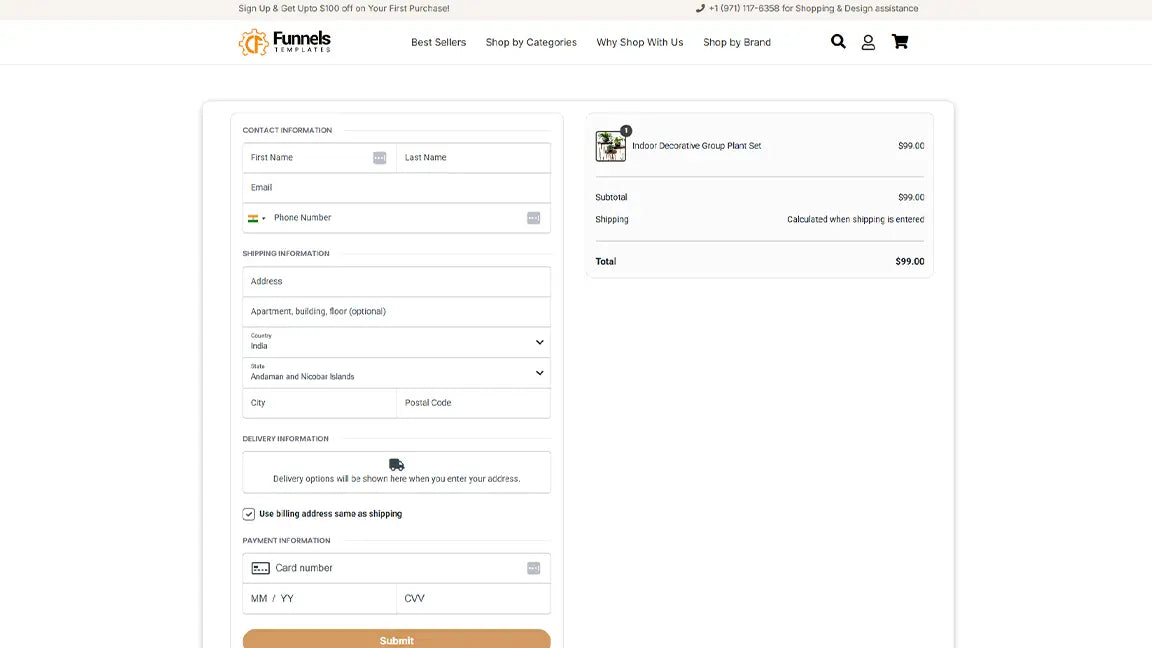Screen dimensions: 1152x648
Task: Click the credit card icon beside Card number
Action: tap(261, 568)
